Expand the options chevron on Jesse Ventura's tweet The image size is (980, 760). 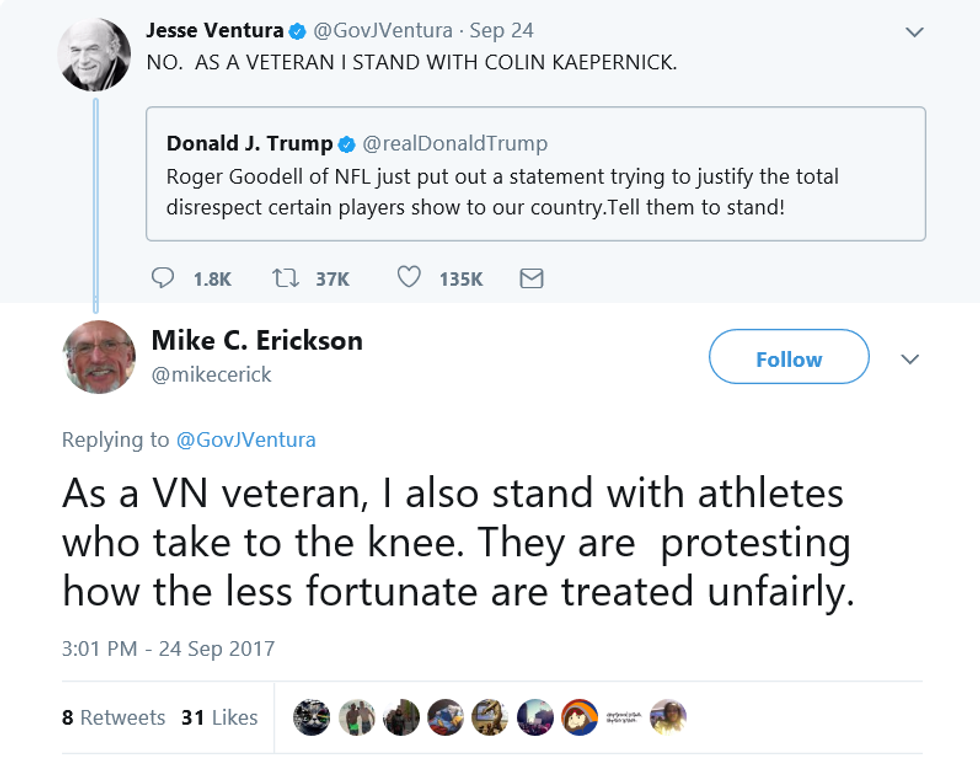914,33
